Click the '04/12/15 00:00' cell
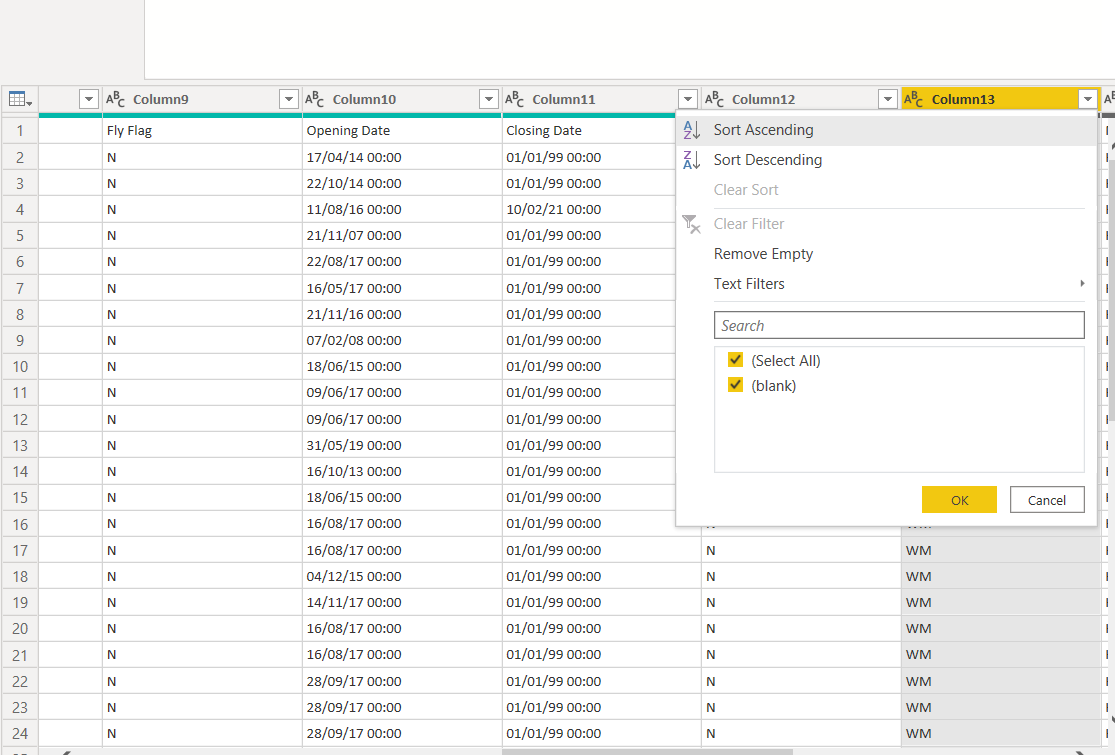Viewport: 1115px width, 755px height. (402, 576)
